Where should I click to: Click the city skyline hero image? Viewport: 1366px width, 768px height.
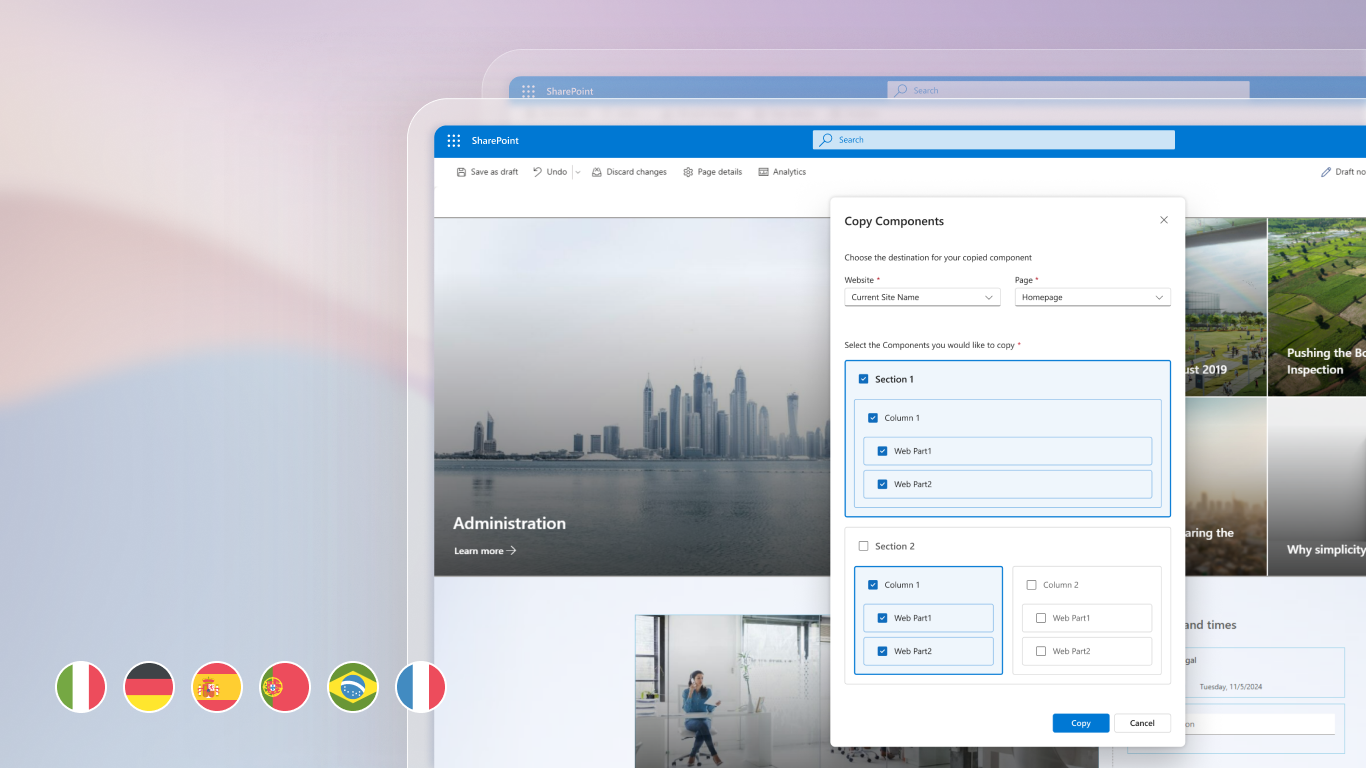pos(632,396)
